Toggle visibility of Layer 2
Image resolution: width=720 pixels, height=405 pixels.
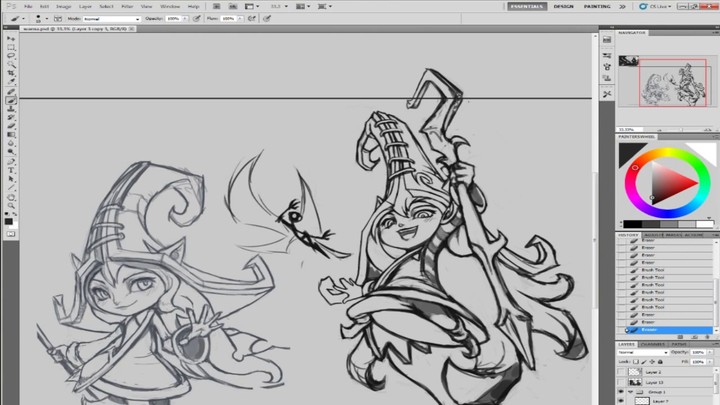point(621,372)
